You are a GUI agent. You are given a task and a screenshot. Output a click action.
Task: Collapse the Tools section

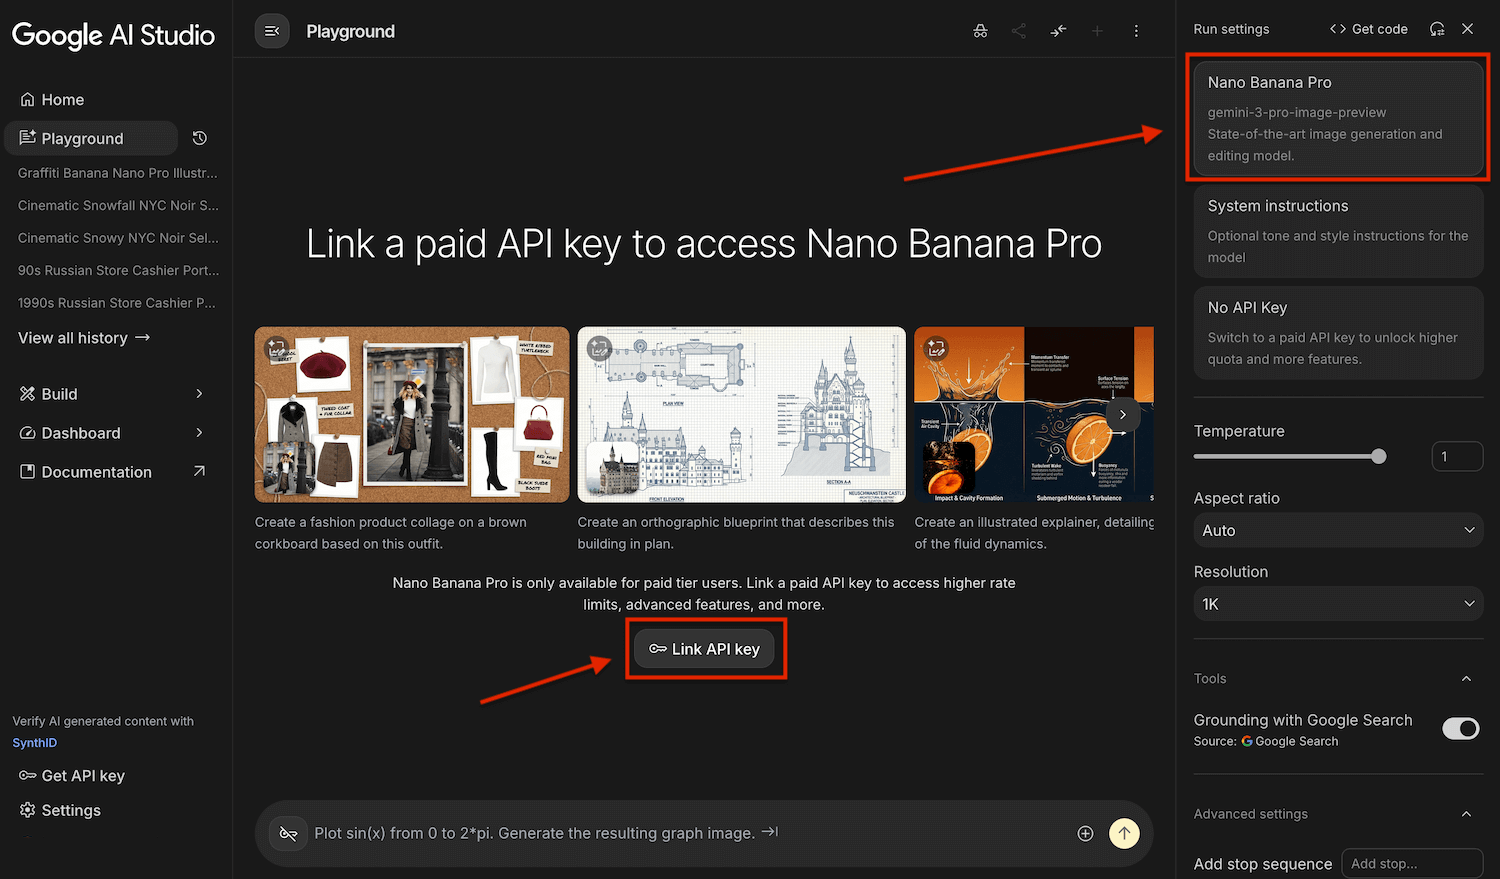click(x=1466, y=678)
